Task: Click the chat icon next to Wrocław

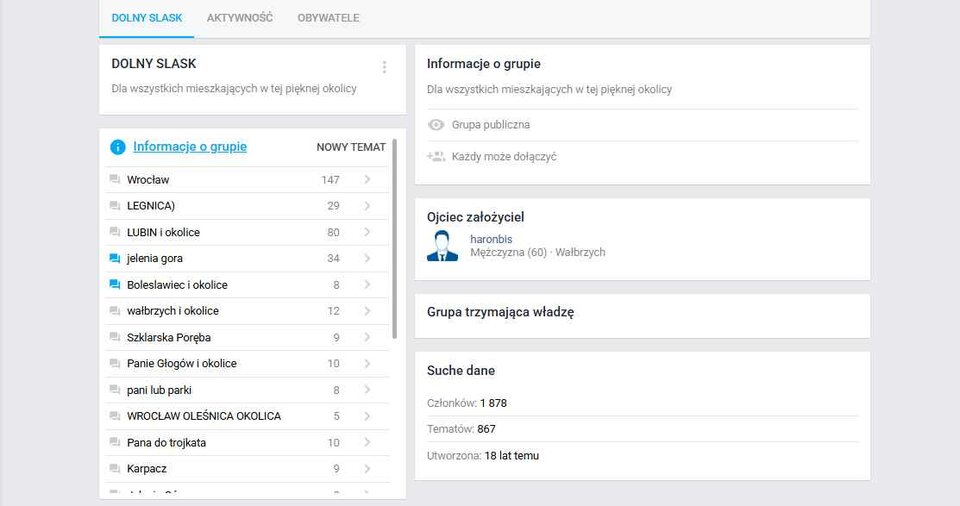Action: [x=115, y=180]
